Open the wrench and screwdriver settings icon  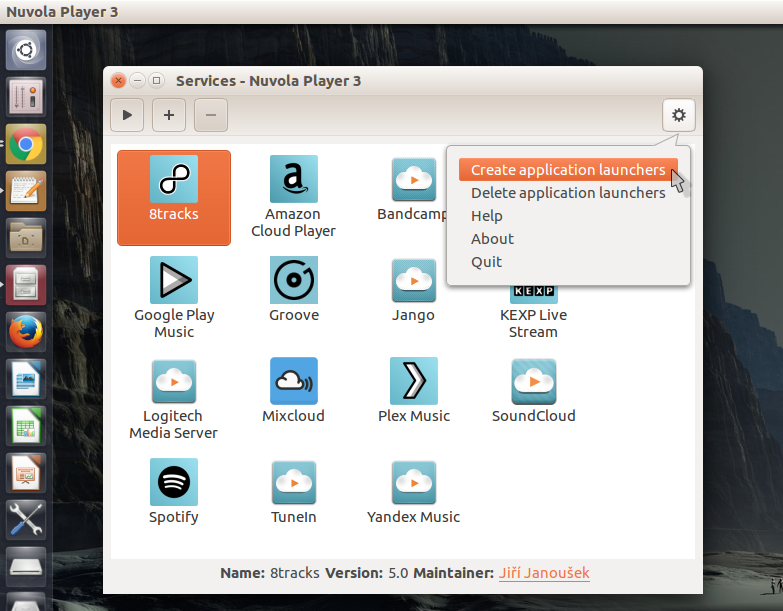26,520
